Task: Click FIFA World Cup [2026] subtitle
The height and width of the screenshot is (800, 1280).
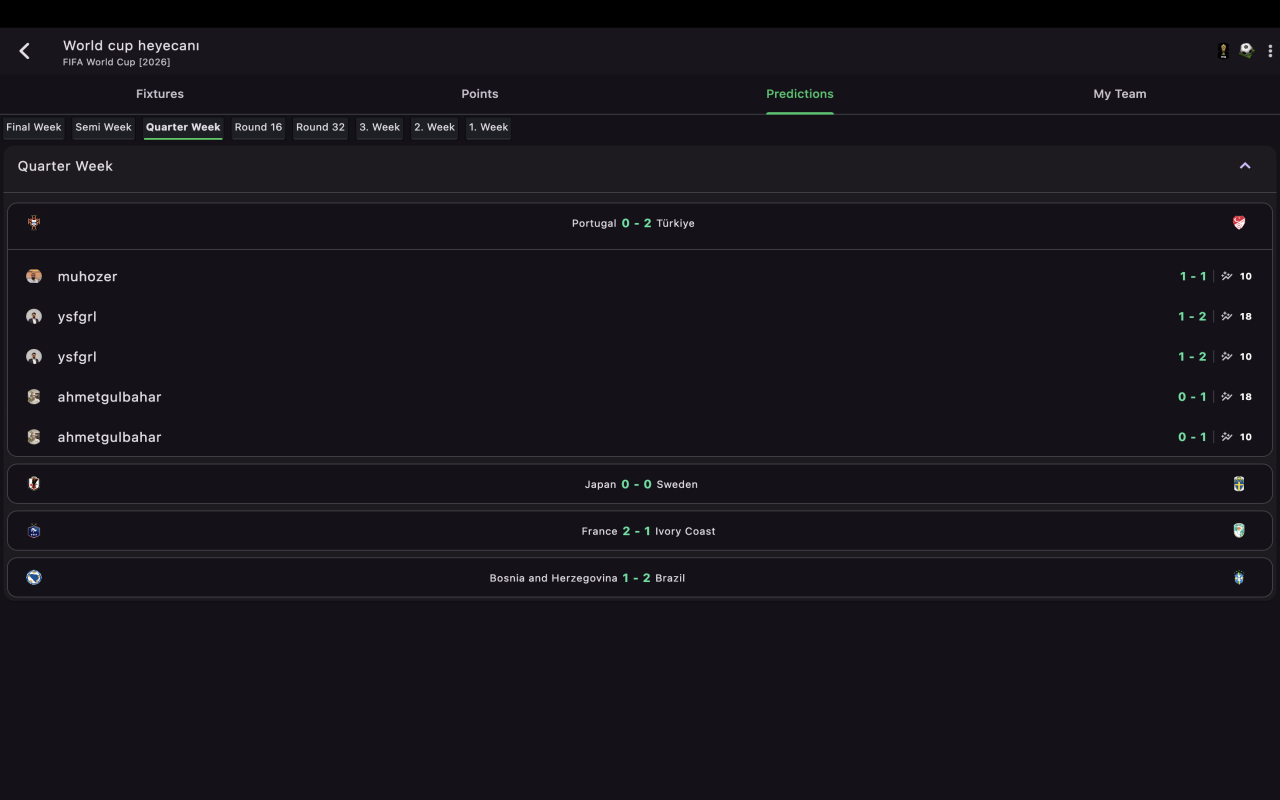Action: pos(117,62)
